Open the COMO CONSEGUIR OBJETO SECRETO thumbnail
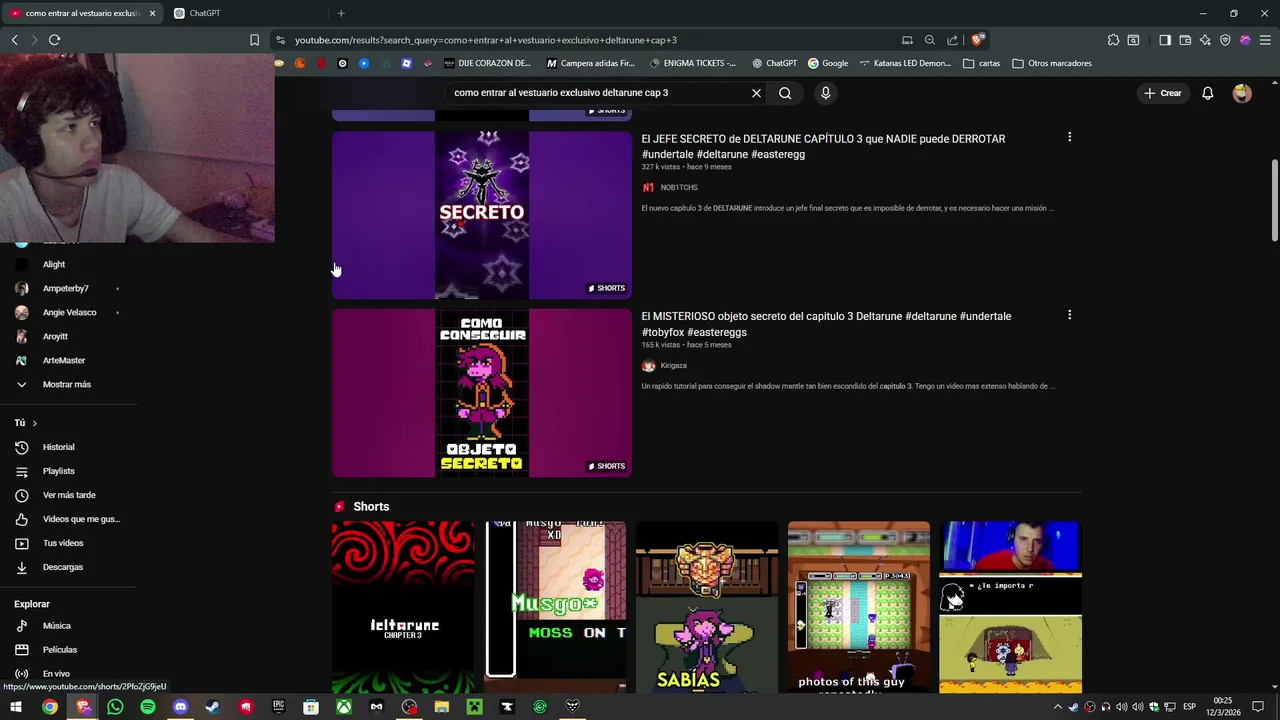 (x=482, y=393)
